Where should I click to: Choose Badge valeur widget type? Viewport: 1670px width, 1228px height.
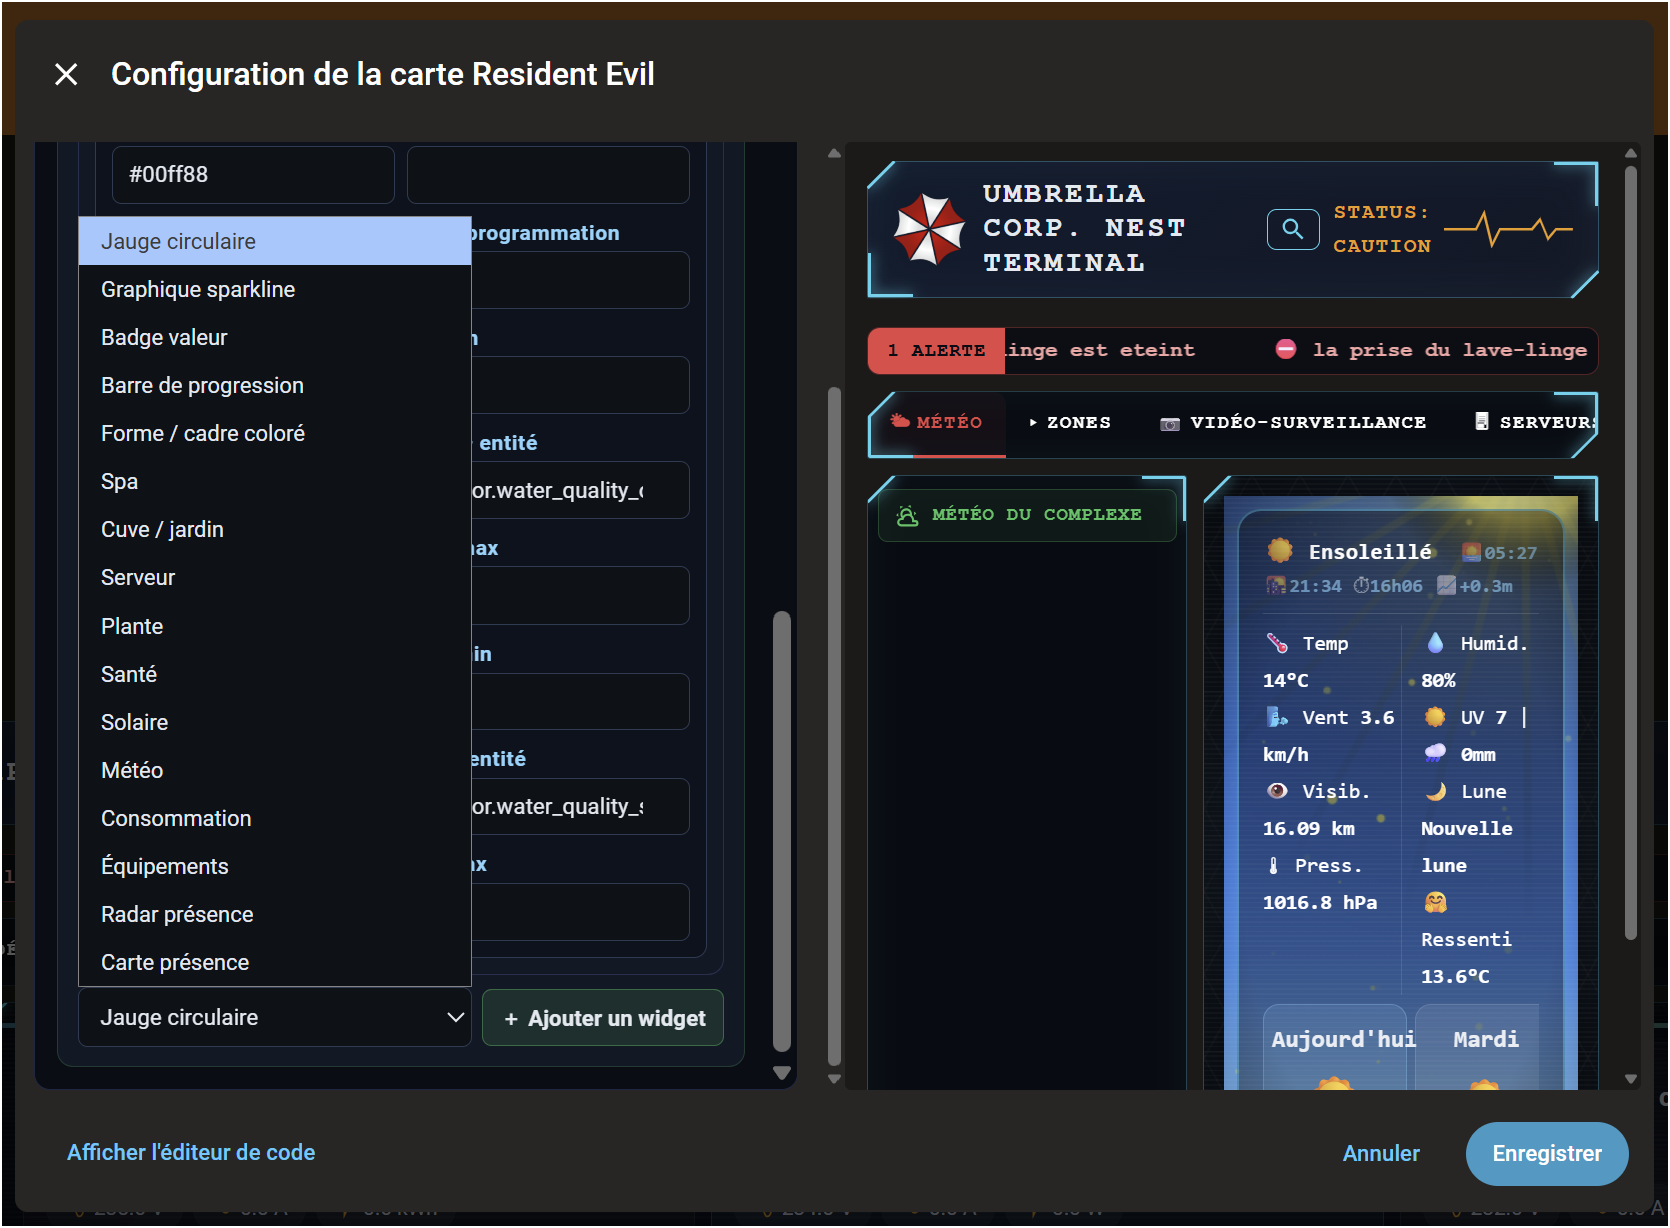(x=275, y=337)
